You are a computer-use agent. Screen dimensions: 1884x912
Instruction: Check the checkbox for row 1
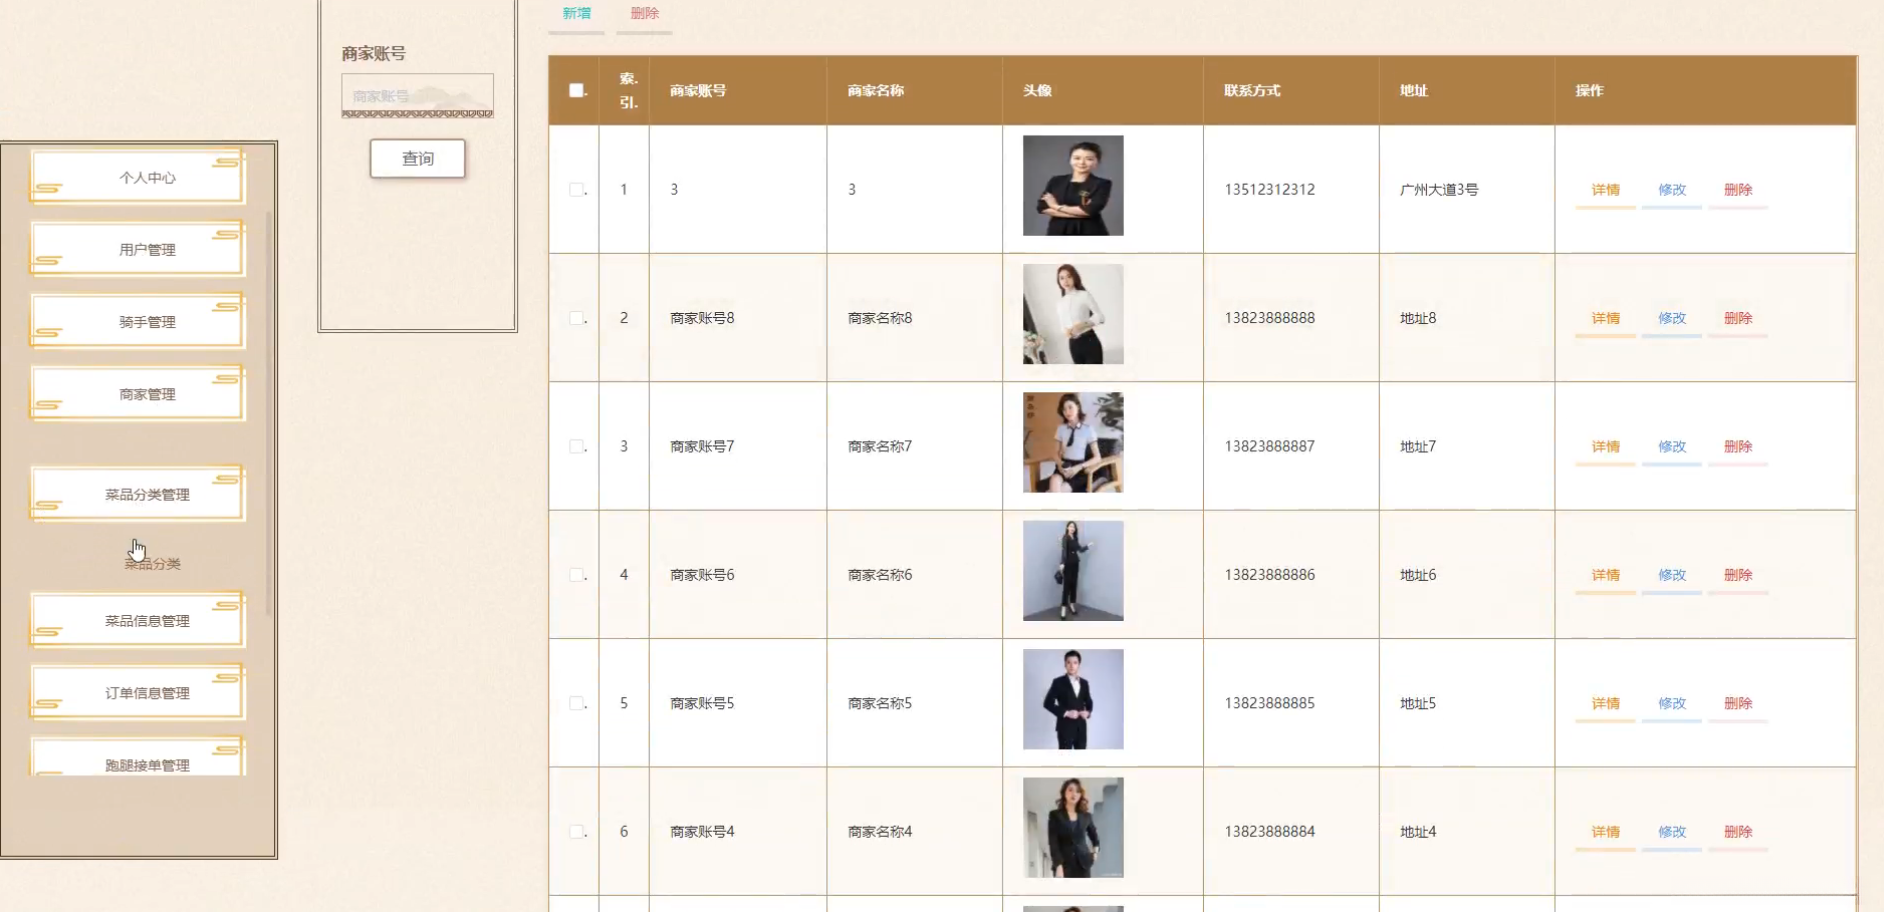[x=576, y=189]
